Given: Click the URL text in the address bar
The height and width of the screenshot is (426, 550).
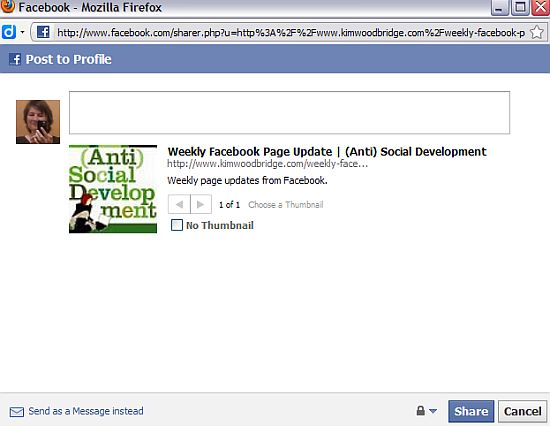Looking at the screenshot, I should tap(291, 33).
